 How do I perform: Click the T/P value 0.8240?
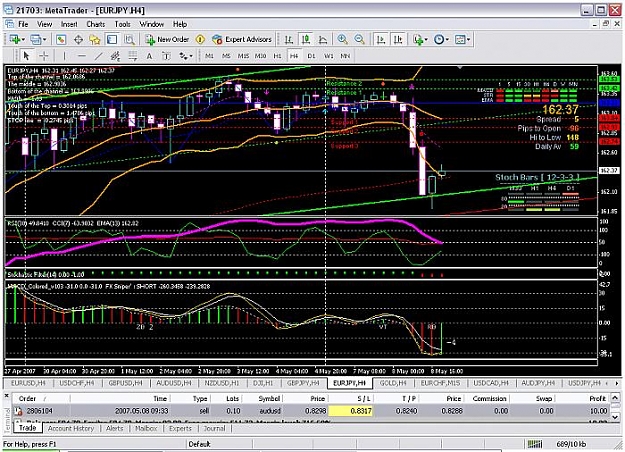coord(406,411)
